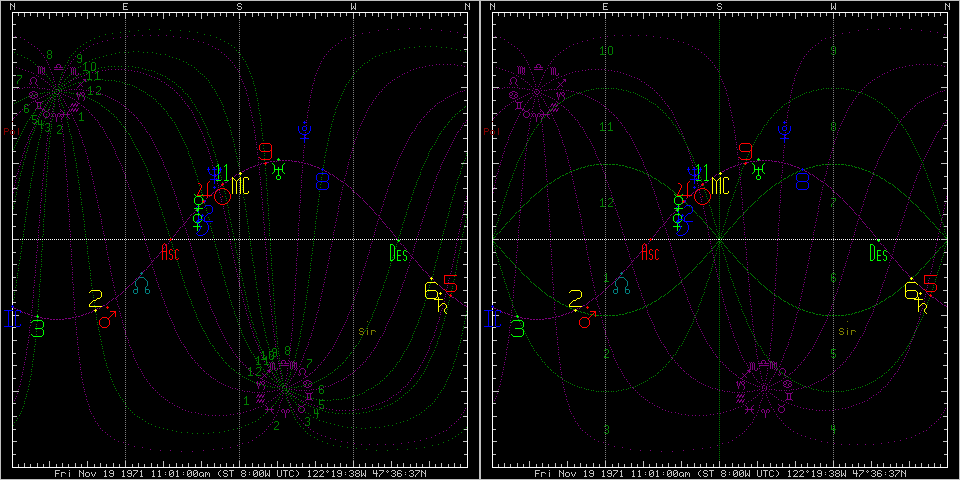Select the W compass label above left chart
The image size is (960, 480).
point(353,6)
